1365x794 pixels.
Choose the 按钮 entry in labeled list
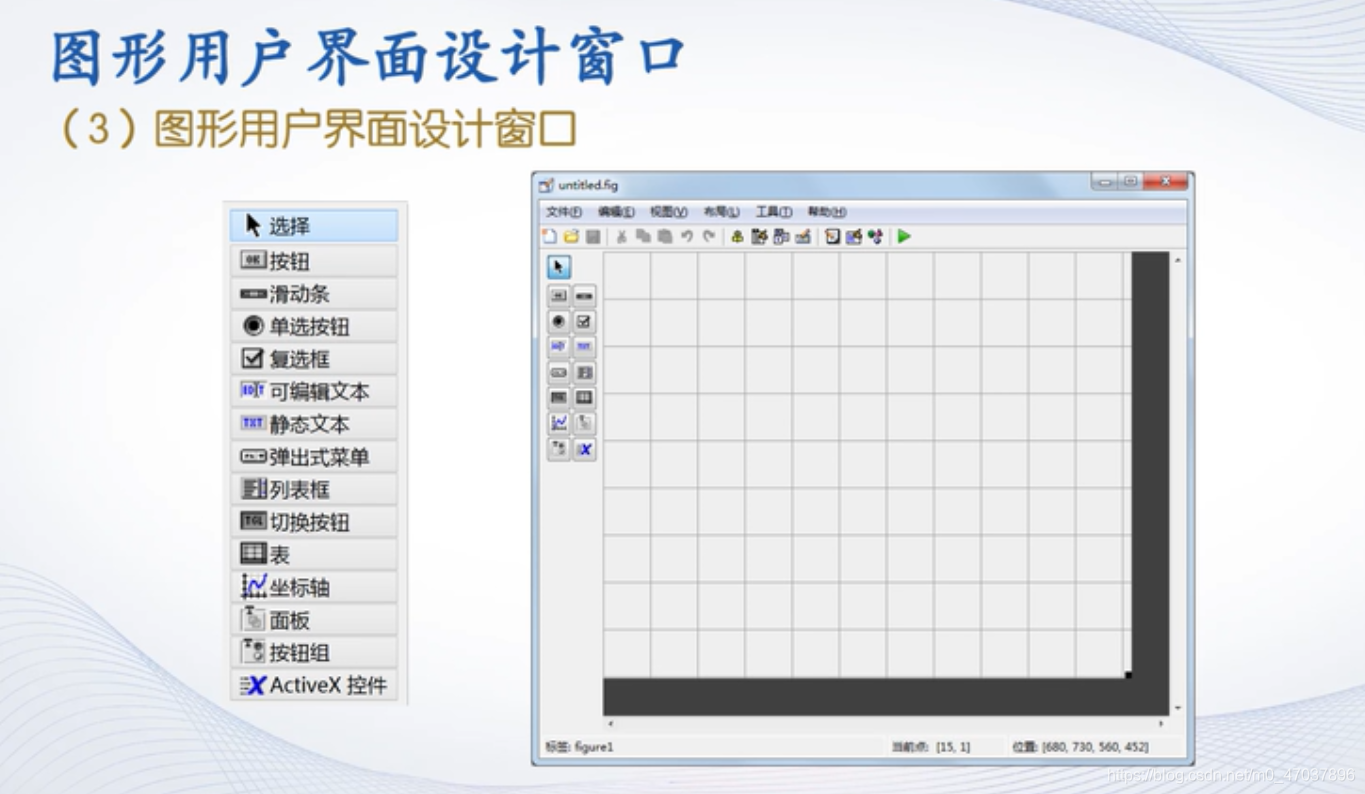tap(314, 261)
